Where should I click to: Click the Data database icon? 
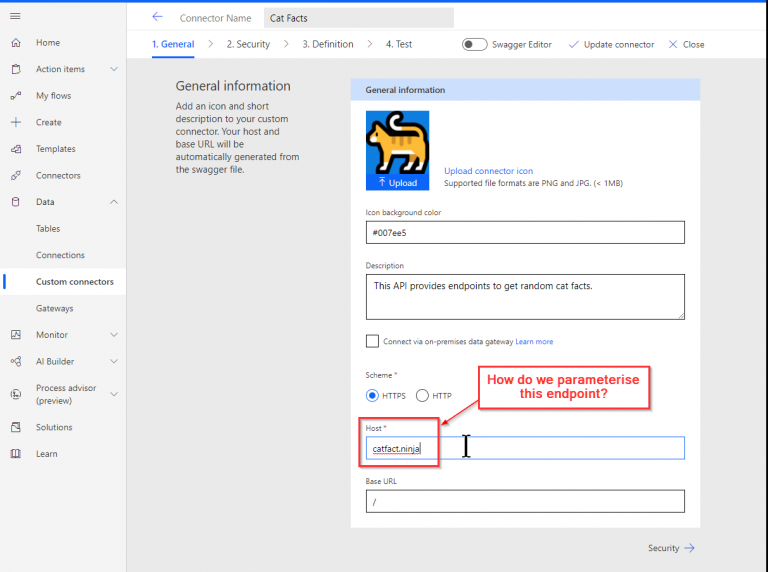[16, 202]
